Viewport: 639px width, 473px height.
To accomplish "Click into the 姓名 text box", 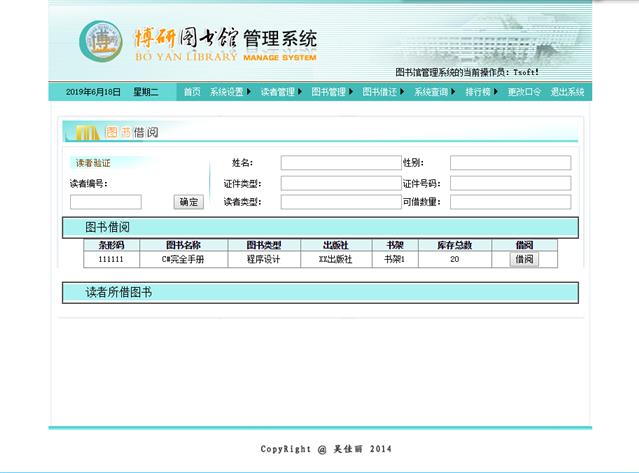I will 340,163.
